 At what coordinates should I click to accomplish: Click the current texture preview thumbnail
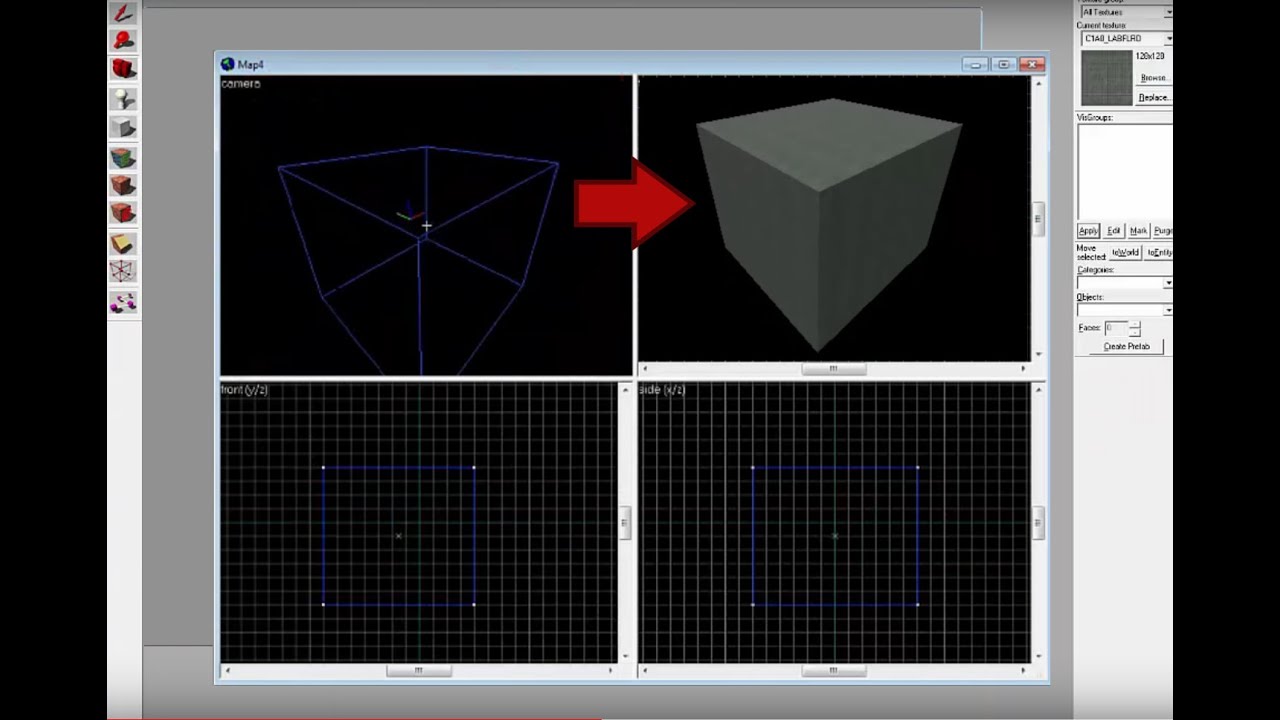click(1106, 77)
